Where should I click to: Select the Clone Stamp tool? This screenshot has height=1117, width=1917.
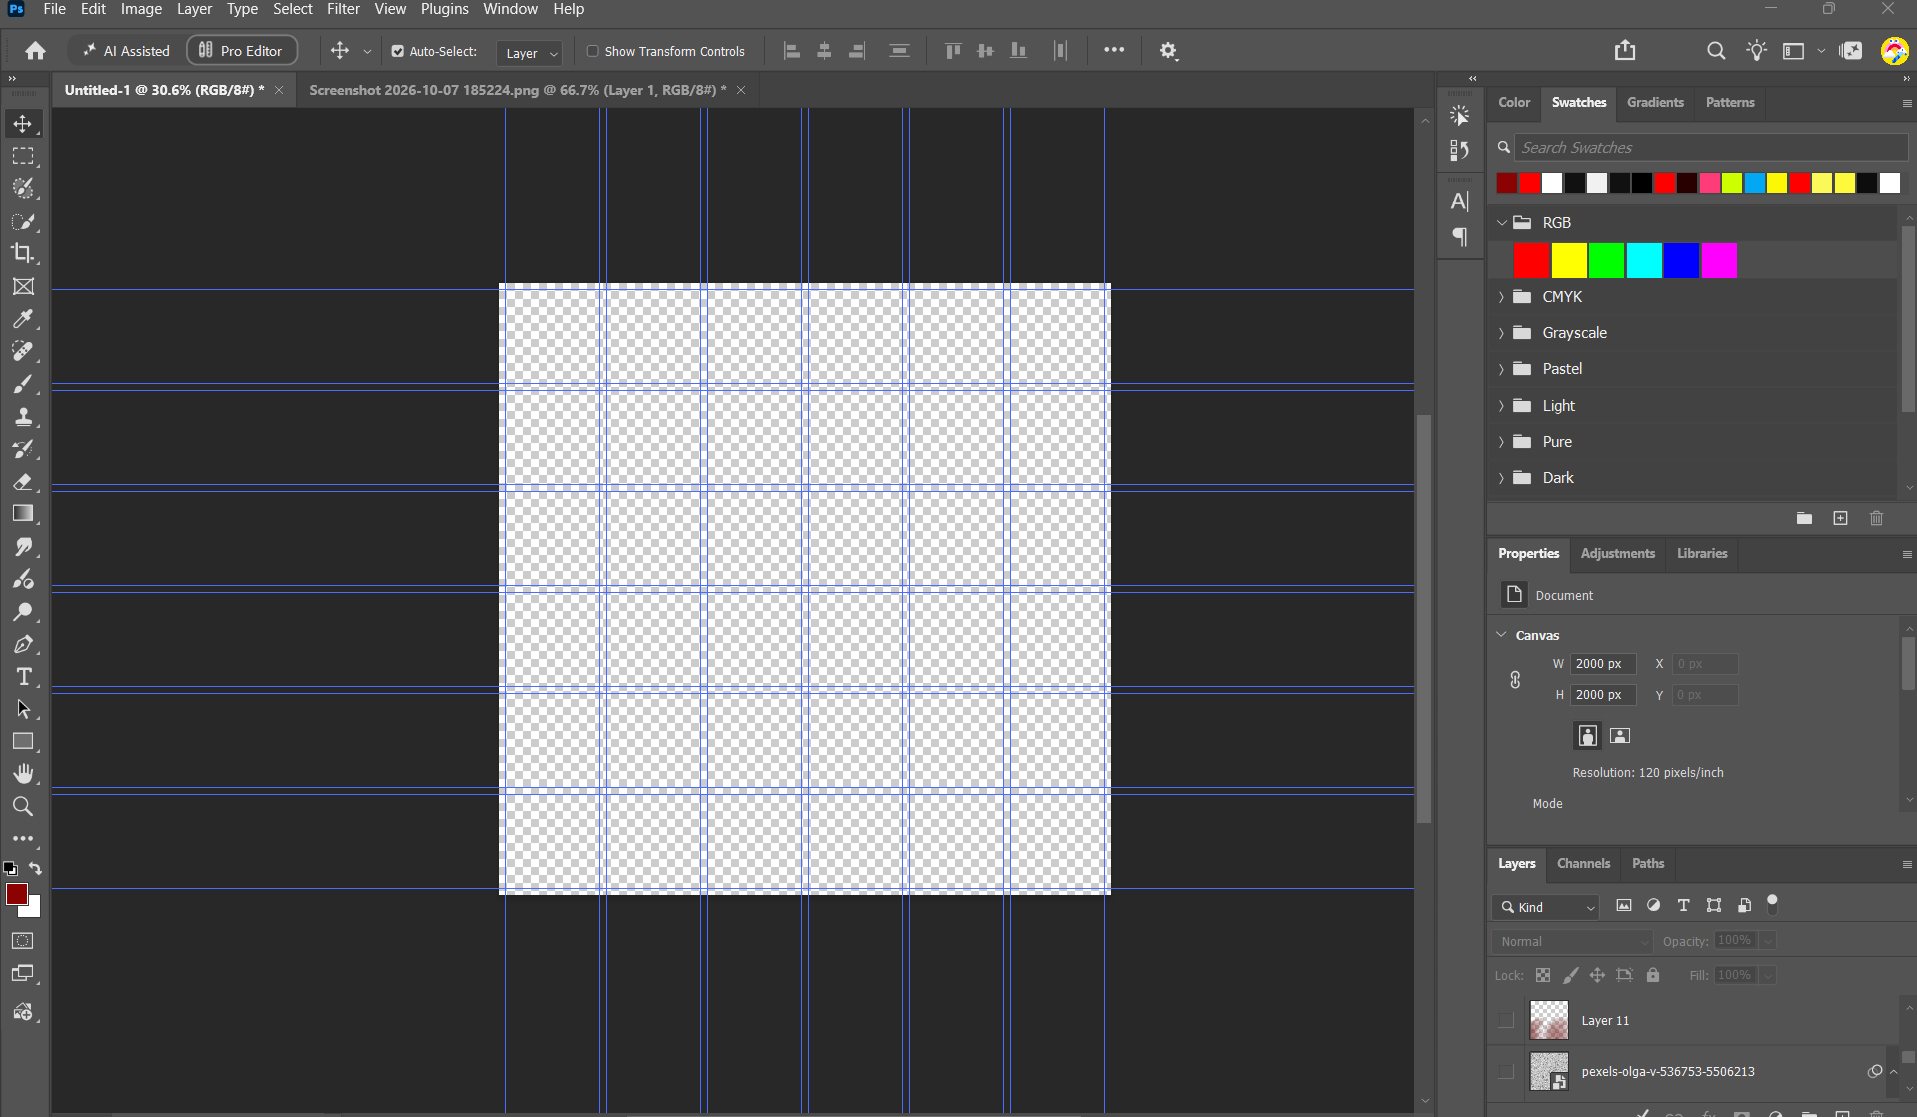click(x=23, y=417)
